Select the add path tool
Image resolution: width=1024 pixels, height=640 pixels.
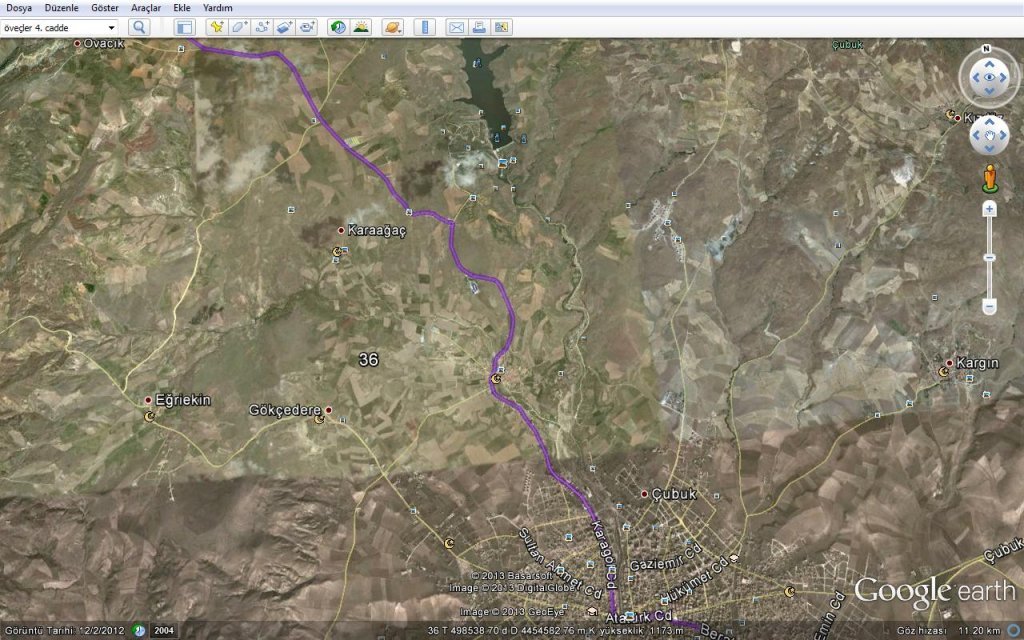coord(262,27)
